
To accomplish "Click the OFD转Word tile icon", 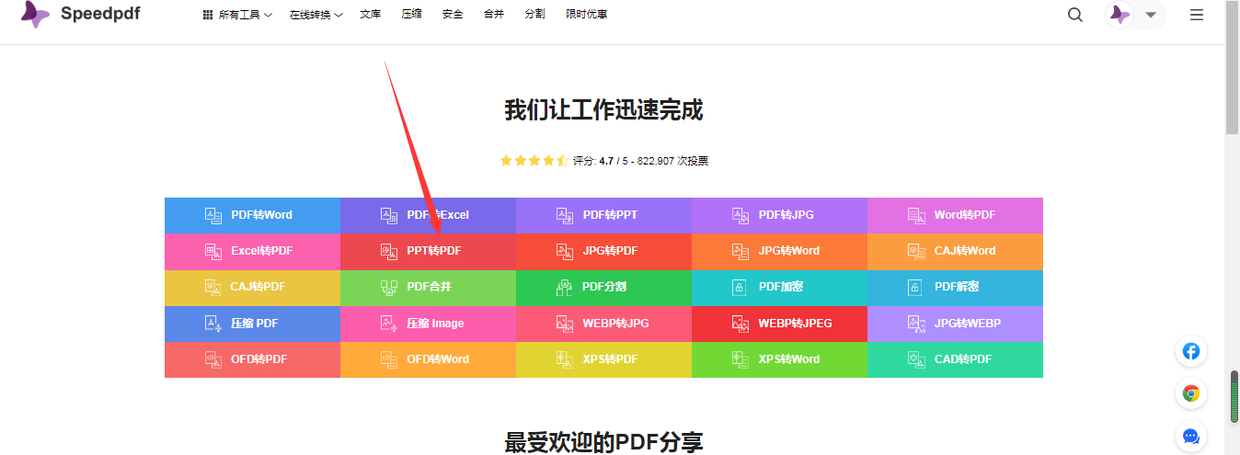I will pyautogui.click(x=389, y=359).
